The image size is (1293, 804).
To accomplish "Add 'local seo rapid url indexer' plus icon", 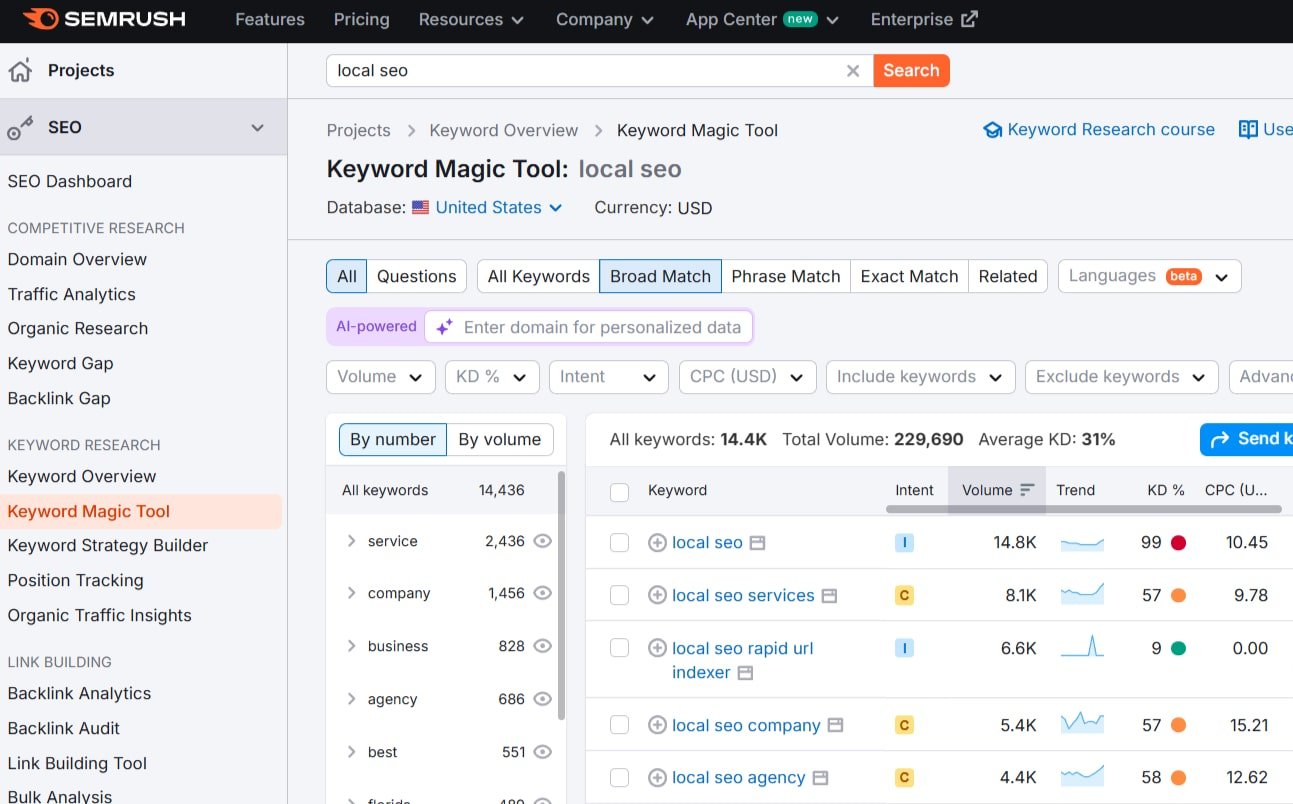I will click(657, 648).
